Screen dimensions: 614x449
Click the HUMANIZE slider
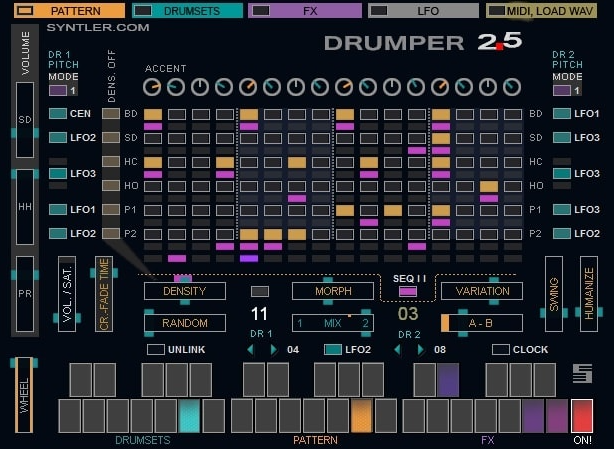click(x=589, y=294)
